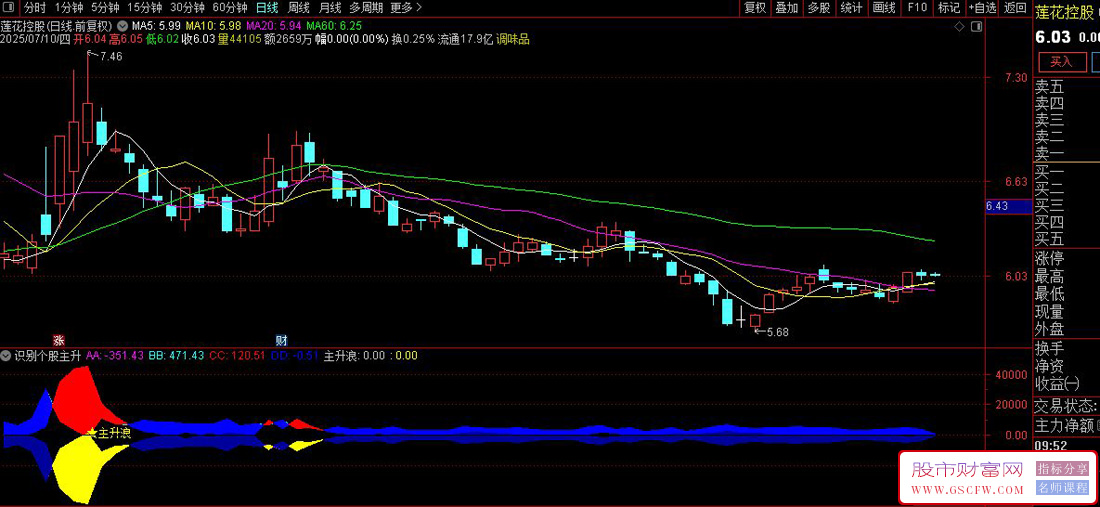The height and width of the screenshot is (507, 1100).
Task: Click the red 涨 event marker
Action: (60, 340)
